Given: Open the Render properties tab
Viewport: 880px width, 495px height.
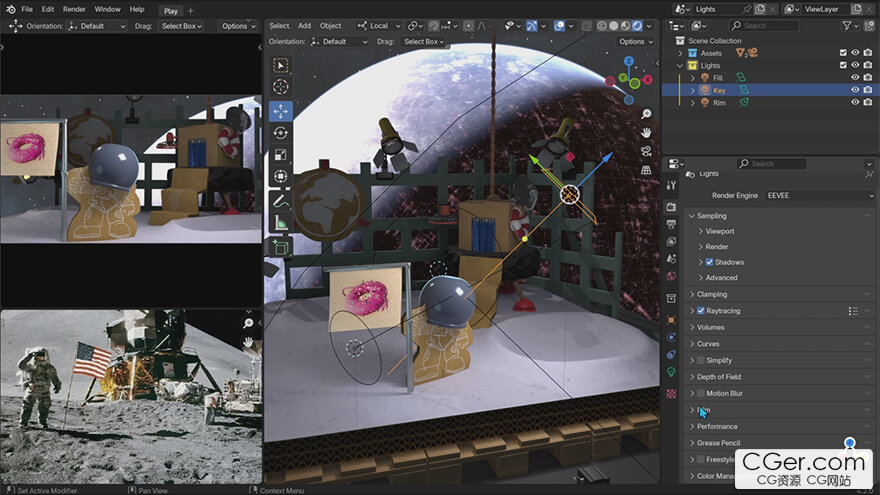Looking at the screenshot, I should coord(671,207).
